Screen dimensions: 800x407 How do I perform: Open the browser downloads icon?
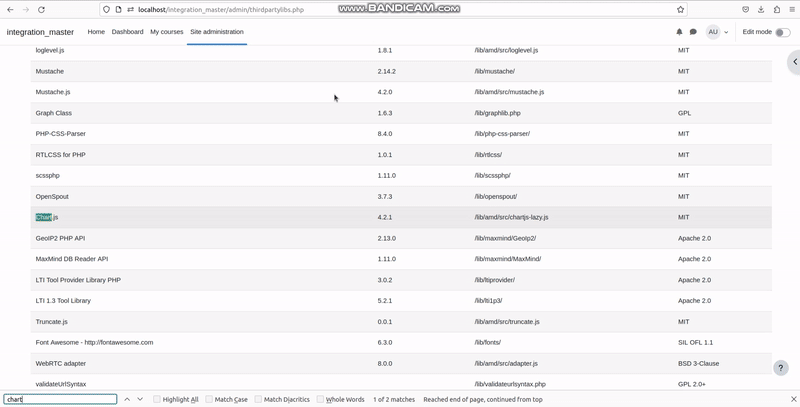click(x=761, y=10)
